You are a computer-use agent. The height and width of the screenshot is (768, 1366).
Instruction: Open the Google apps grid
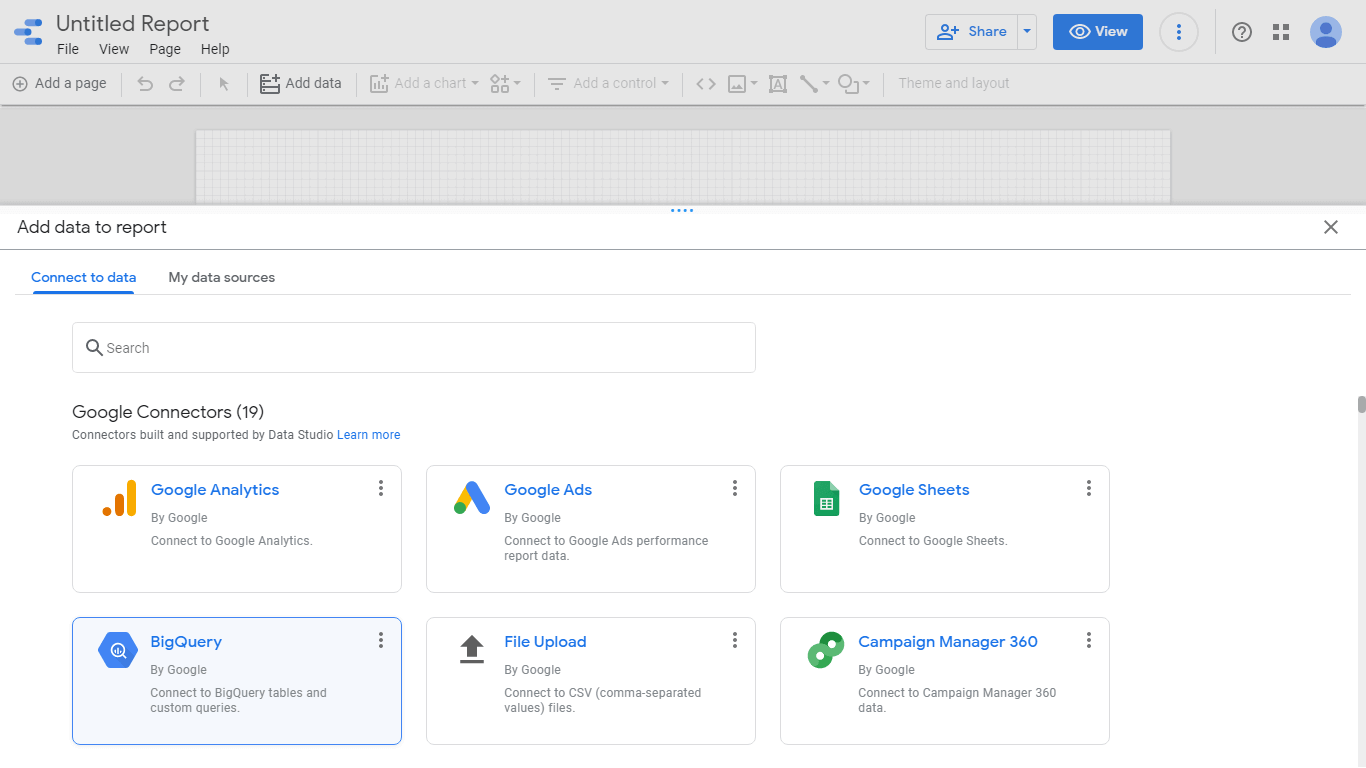(x=1281, y=32)
